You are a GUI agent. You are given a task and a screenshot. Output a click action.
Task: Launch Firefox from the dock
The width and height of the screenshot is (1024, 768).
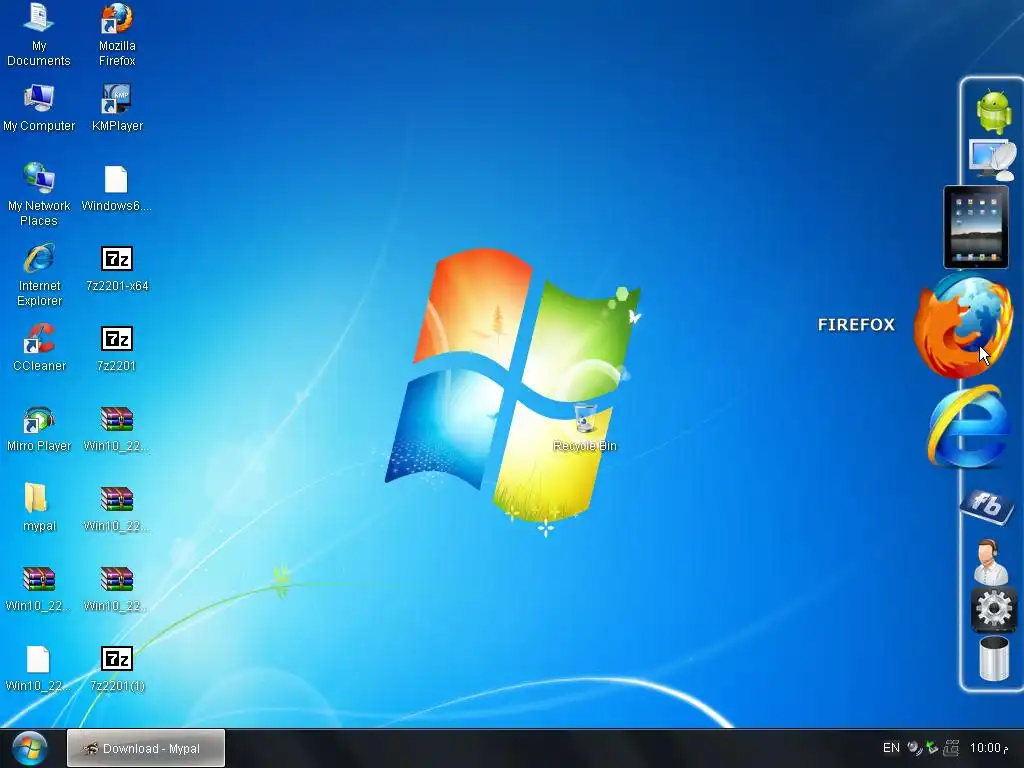point(963,325)
